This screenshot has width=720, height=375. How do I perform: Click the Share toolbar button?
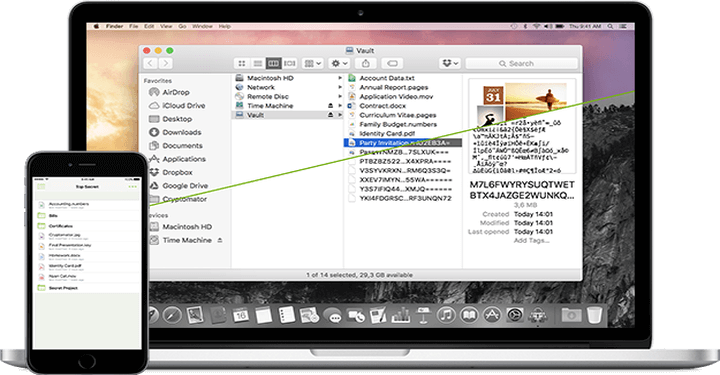(x=366, y=63)
